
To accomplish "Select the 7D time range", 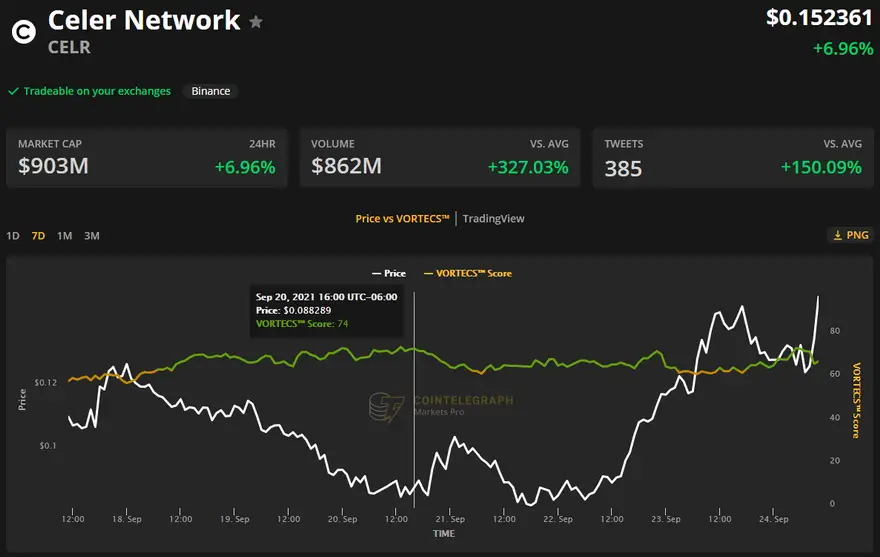I will [x=38, y=236].
